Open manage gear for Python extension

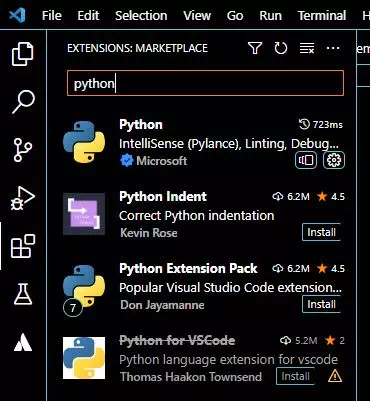tap(334, 161)
